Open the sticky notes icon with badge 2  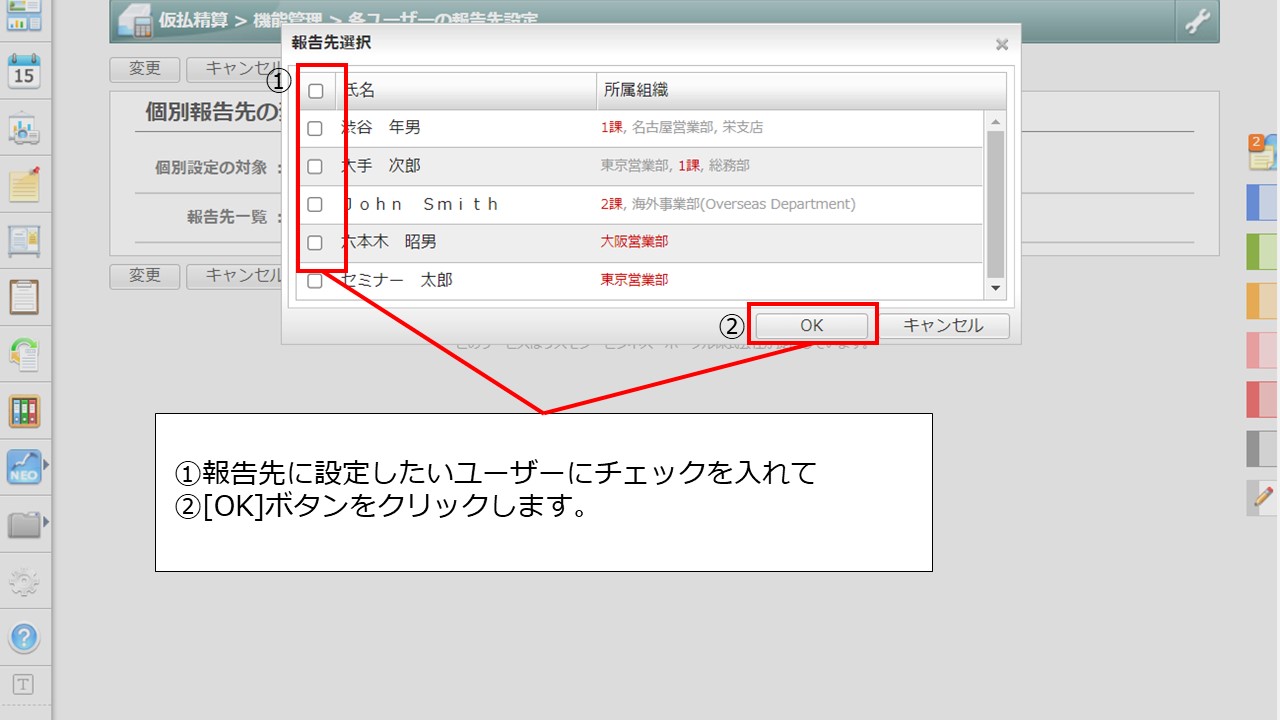tap(1263, 152)
